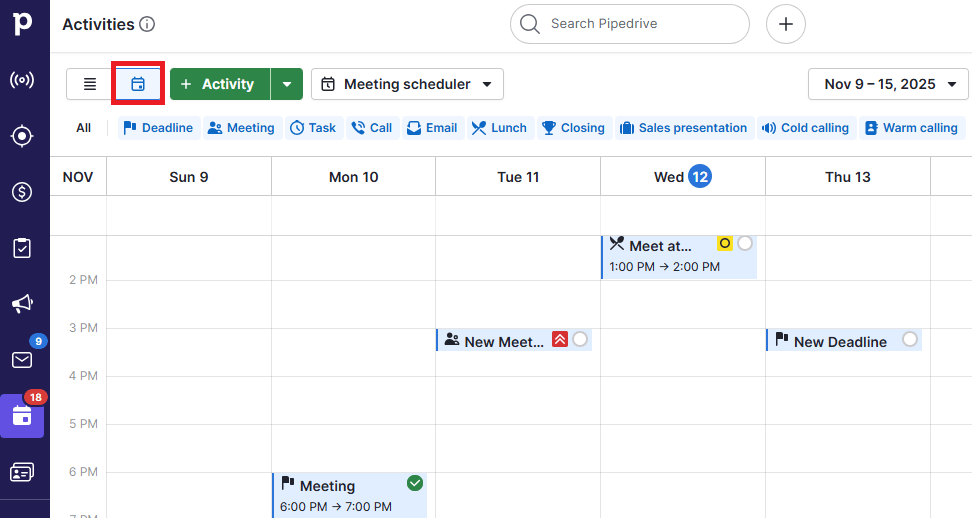Filter by Deadline activity type
Viewport: 972px width, 518px height.
tap(159, 128)
